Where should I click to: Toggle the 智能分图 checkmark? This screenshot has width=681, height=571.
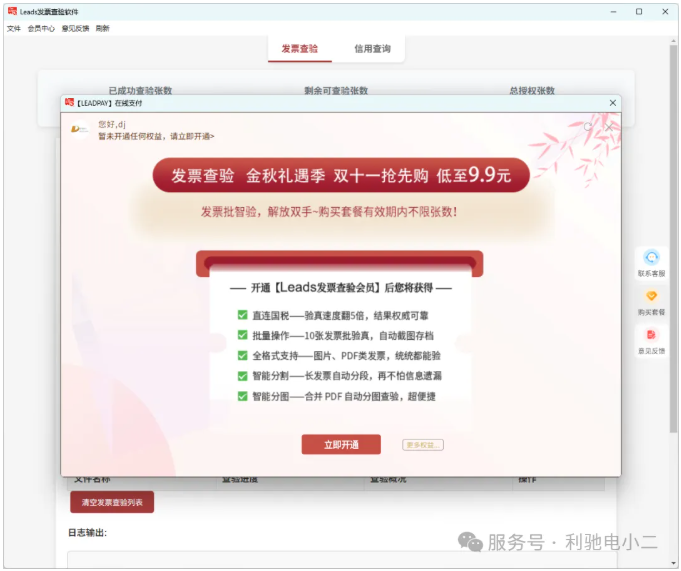point(242,396)
